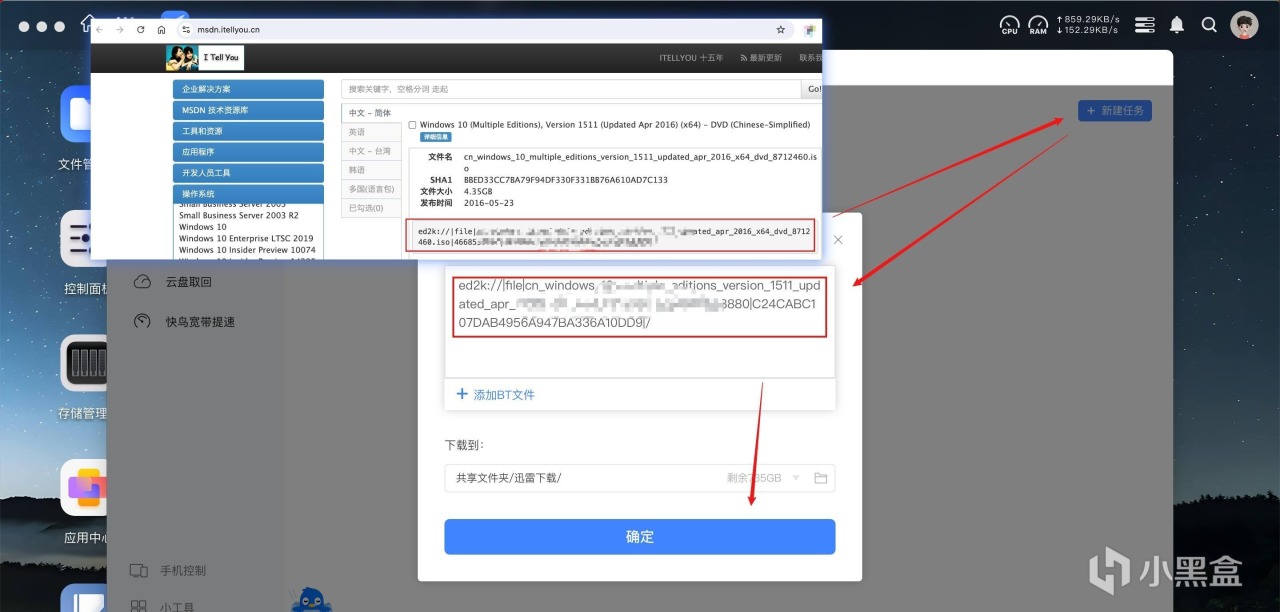The image size is (1280, 612).
Task: Expand 开发人员工具 category
Action: click(248, 173)
